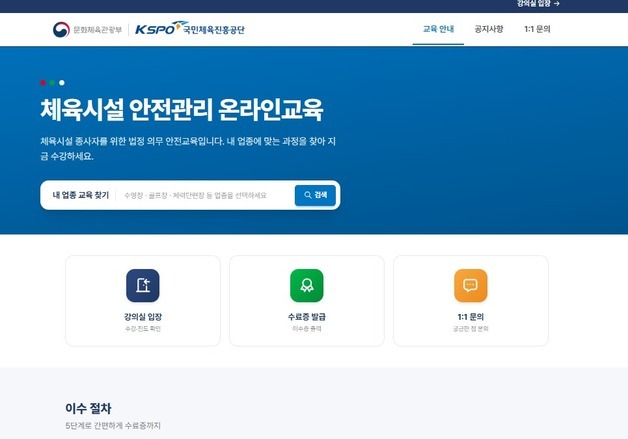628x439 pixels.
Task: Open the 강의실 입장 door icon
Action: point(143,285)
